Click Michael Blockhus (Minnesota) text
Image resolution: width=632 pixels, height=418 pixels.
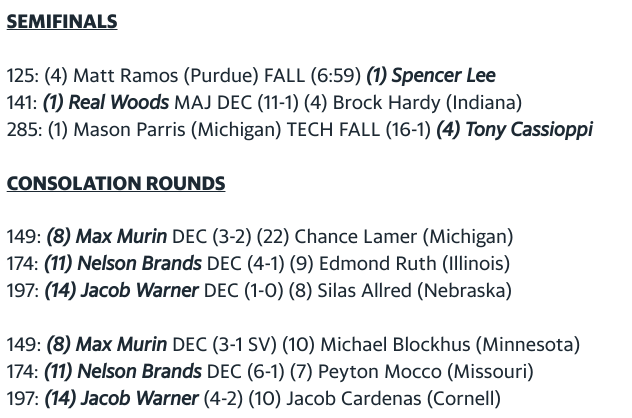(450, 345)
